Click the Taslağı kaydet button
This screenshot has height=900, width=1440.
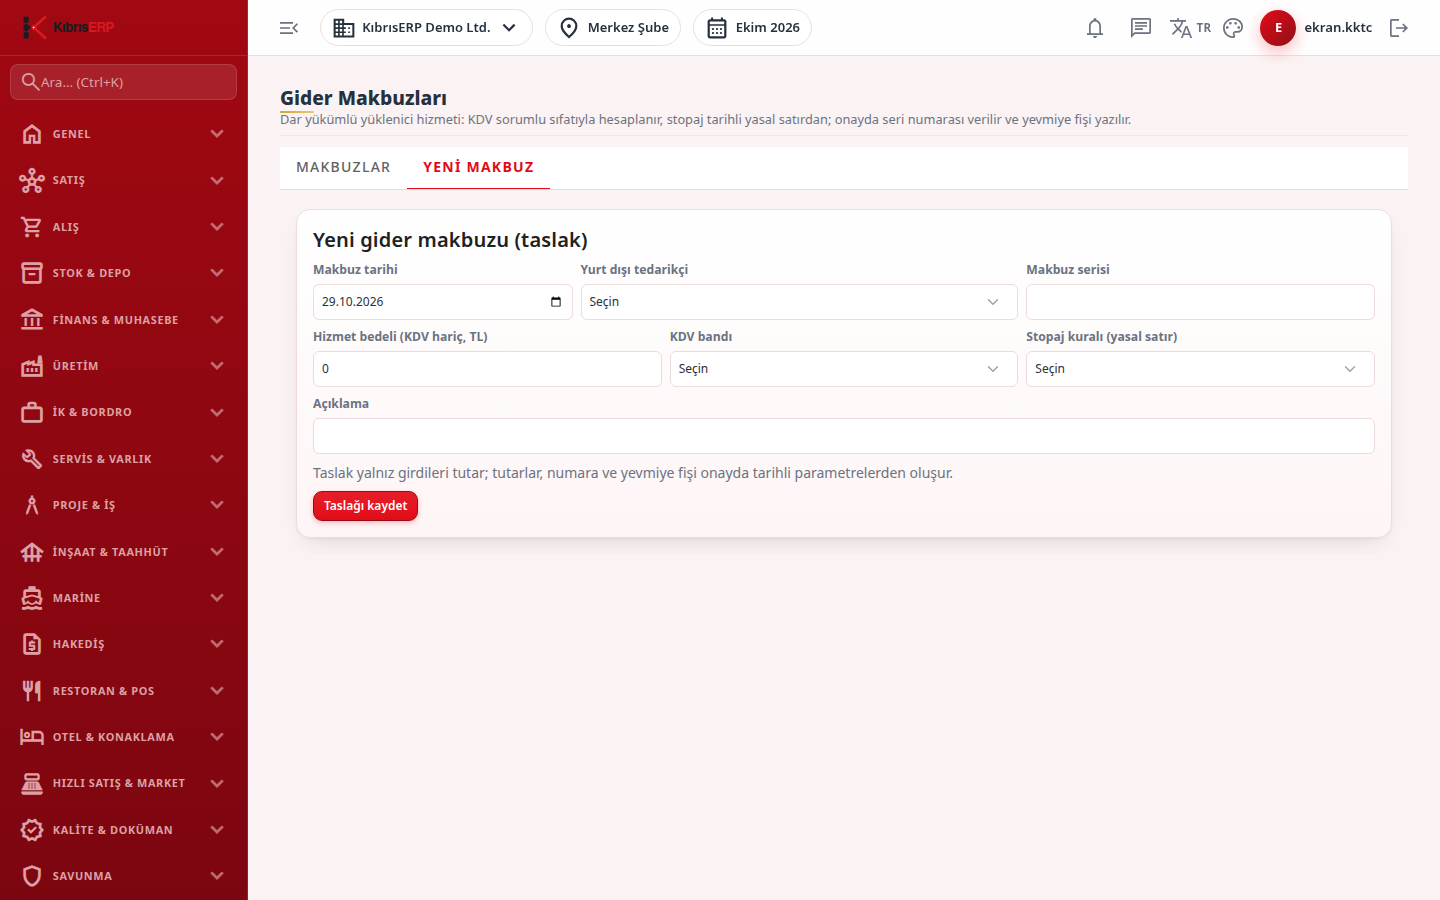click(x=365, y=506)
